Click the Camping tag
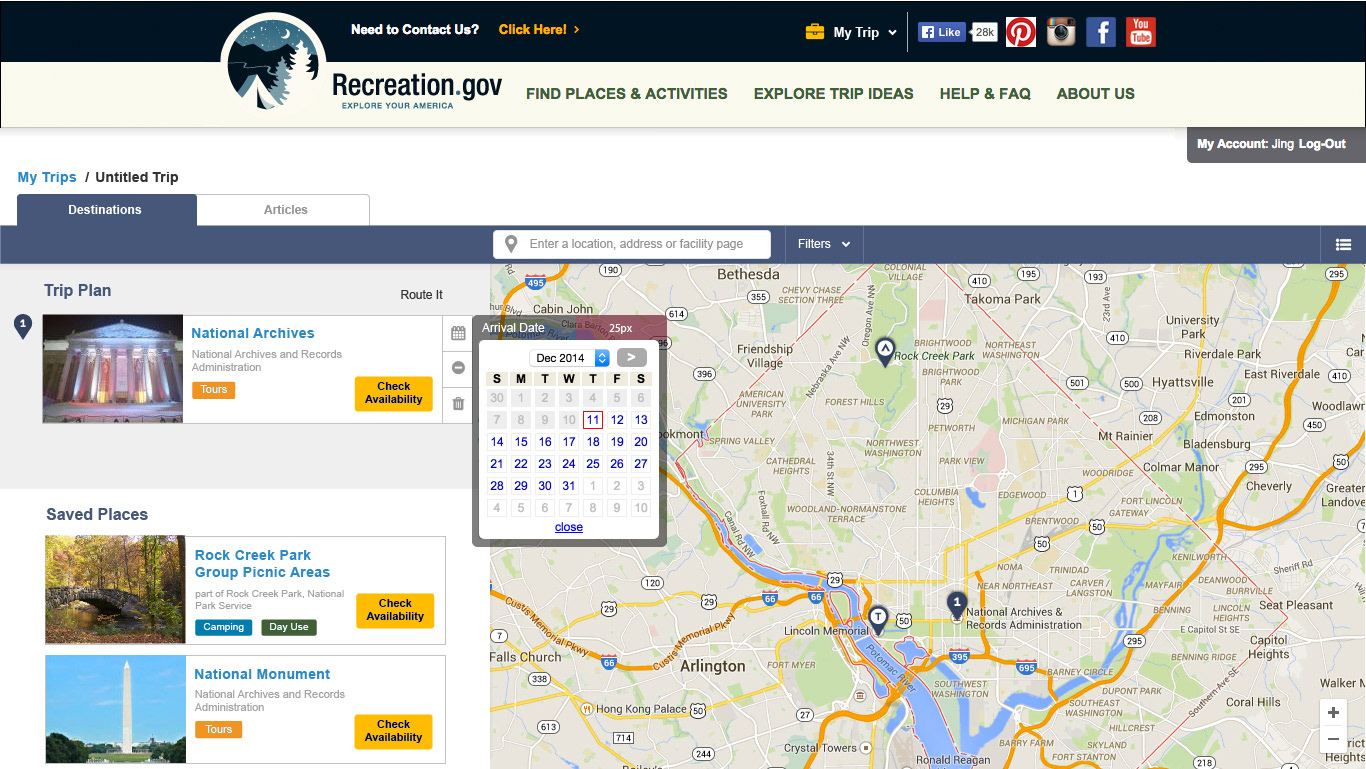The height and width of the screenshot is (769, 1366). 224,627
